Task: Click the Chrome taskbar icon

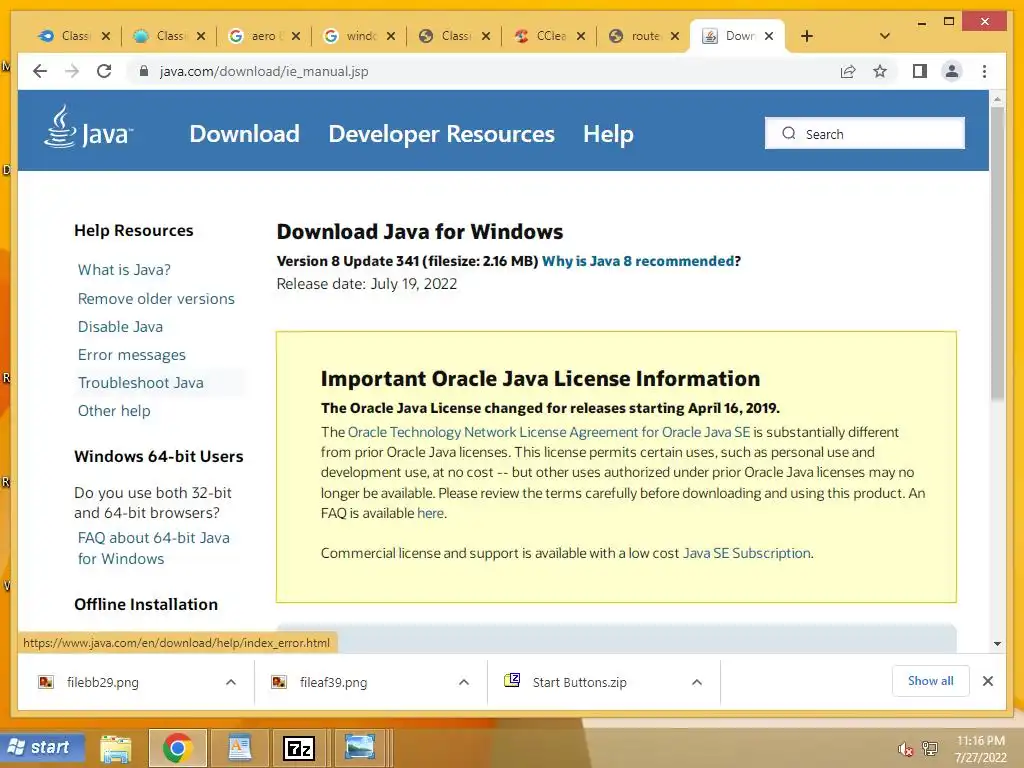Action: (x=178, y=748)
